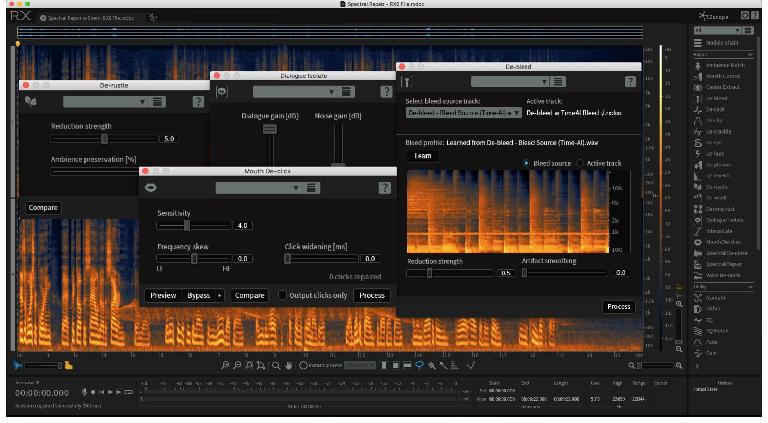Click Bypass in Mouth De-click
This screenshot has width=768, height=423.
click(198, 295)
